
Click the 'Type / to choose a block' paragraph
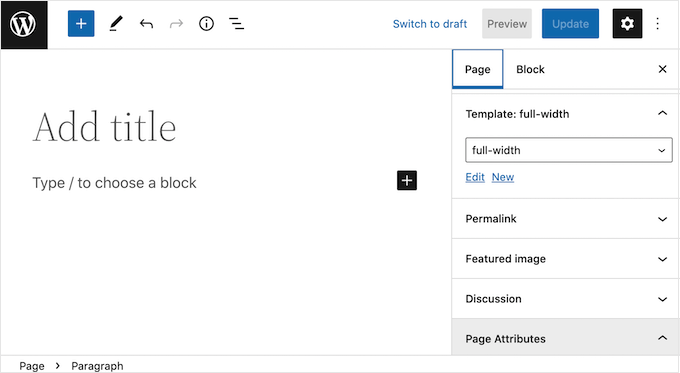pyautogui.click(x=114, y=183)
